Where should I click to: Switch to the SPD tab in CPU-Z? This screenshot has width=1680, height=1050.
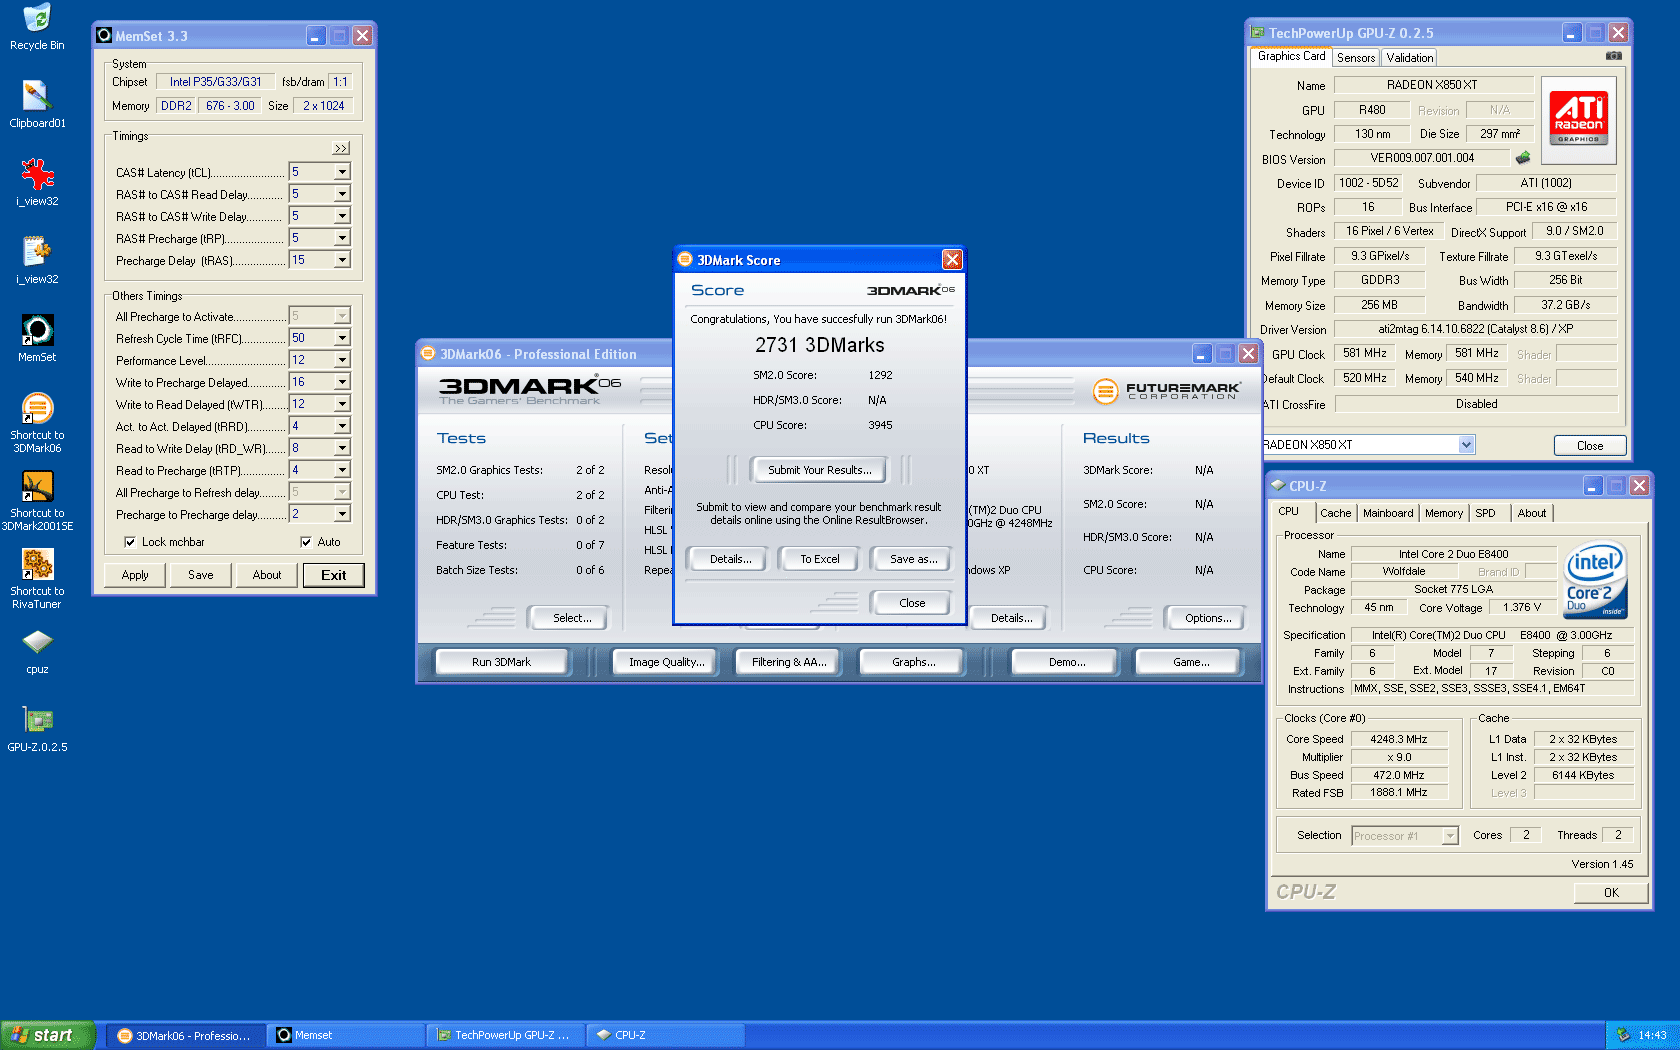[x=1486, y=513]
